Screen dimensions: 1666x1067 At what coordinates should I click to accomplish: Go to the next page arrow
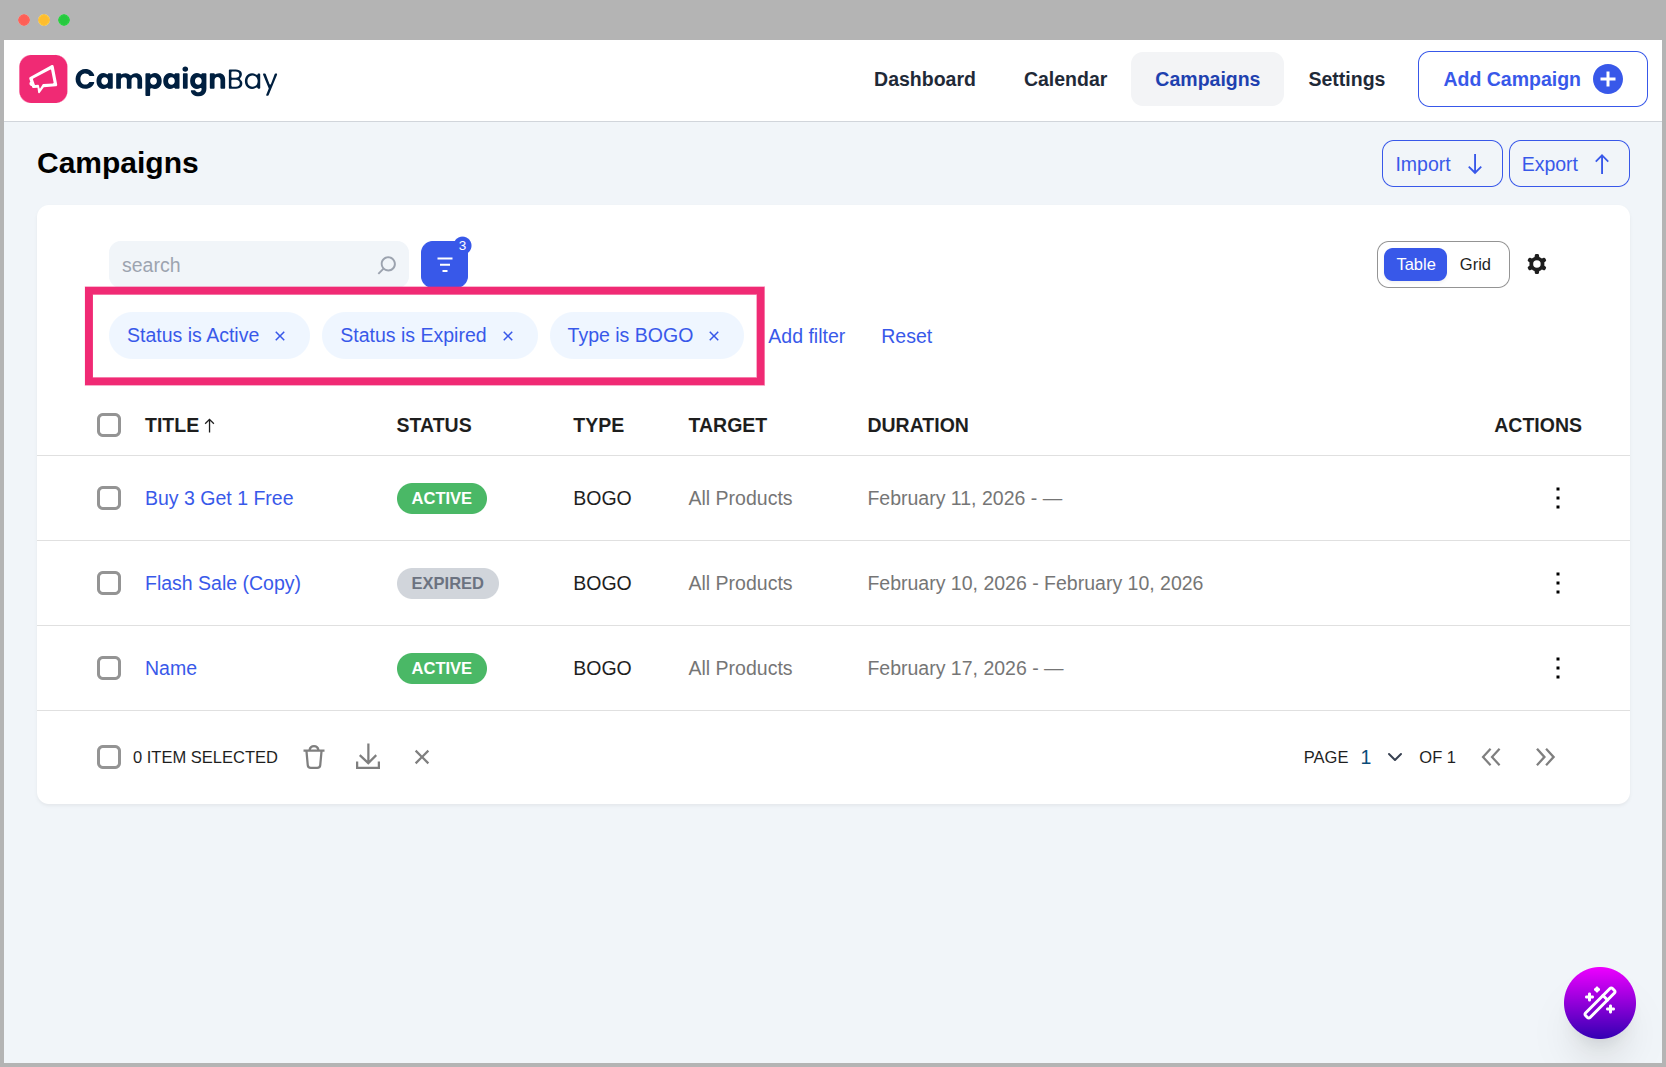[1545, 757]
